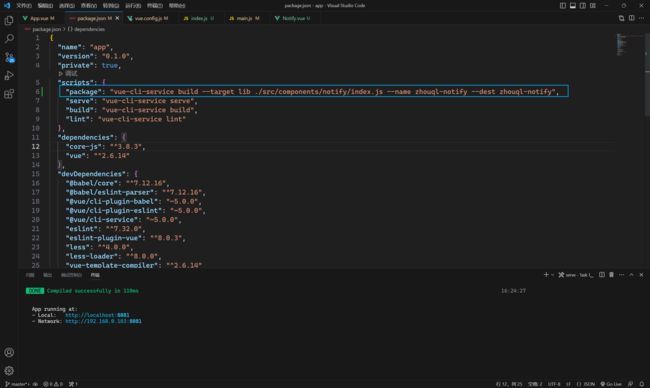
Task: Open the master branch picker
Action: point(17,384)
